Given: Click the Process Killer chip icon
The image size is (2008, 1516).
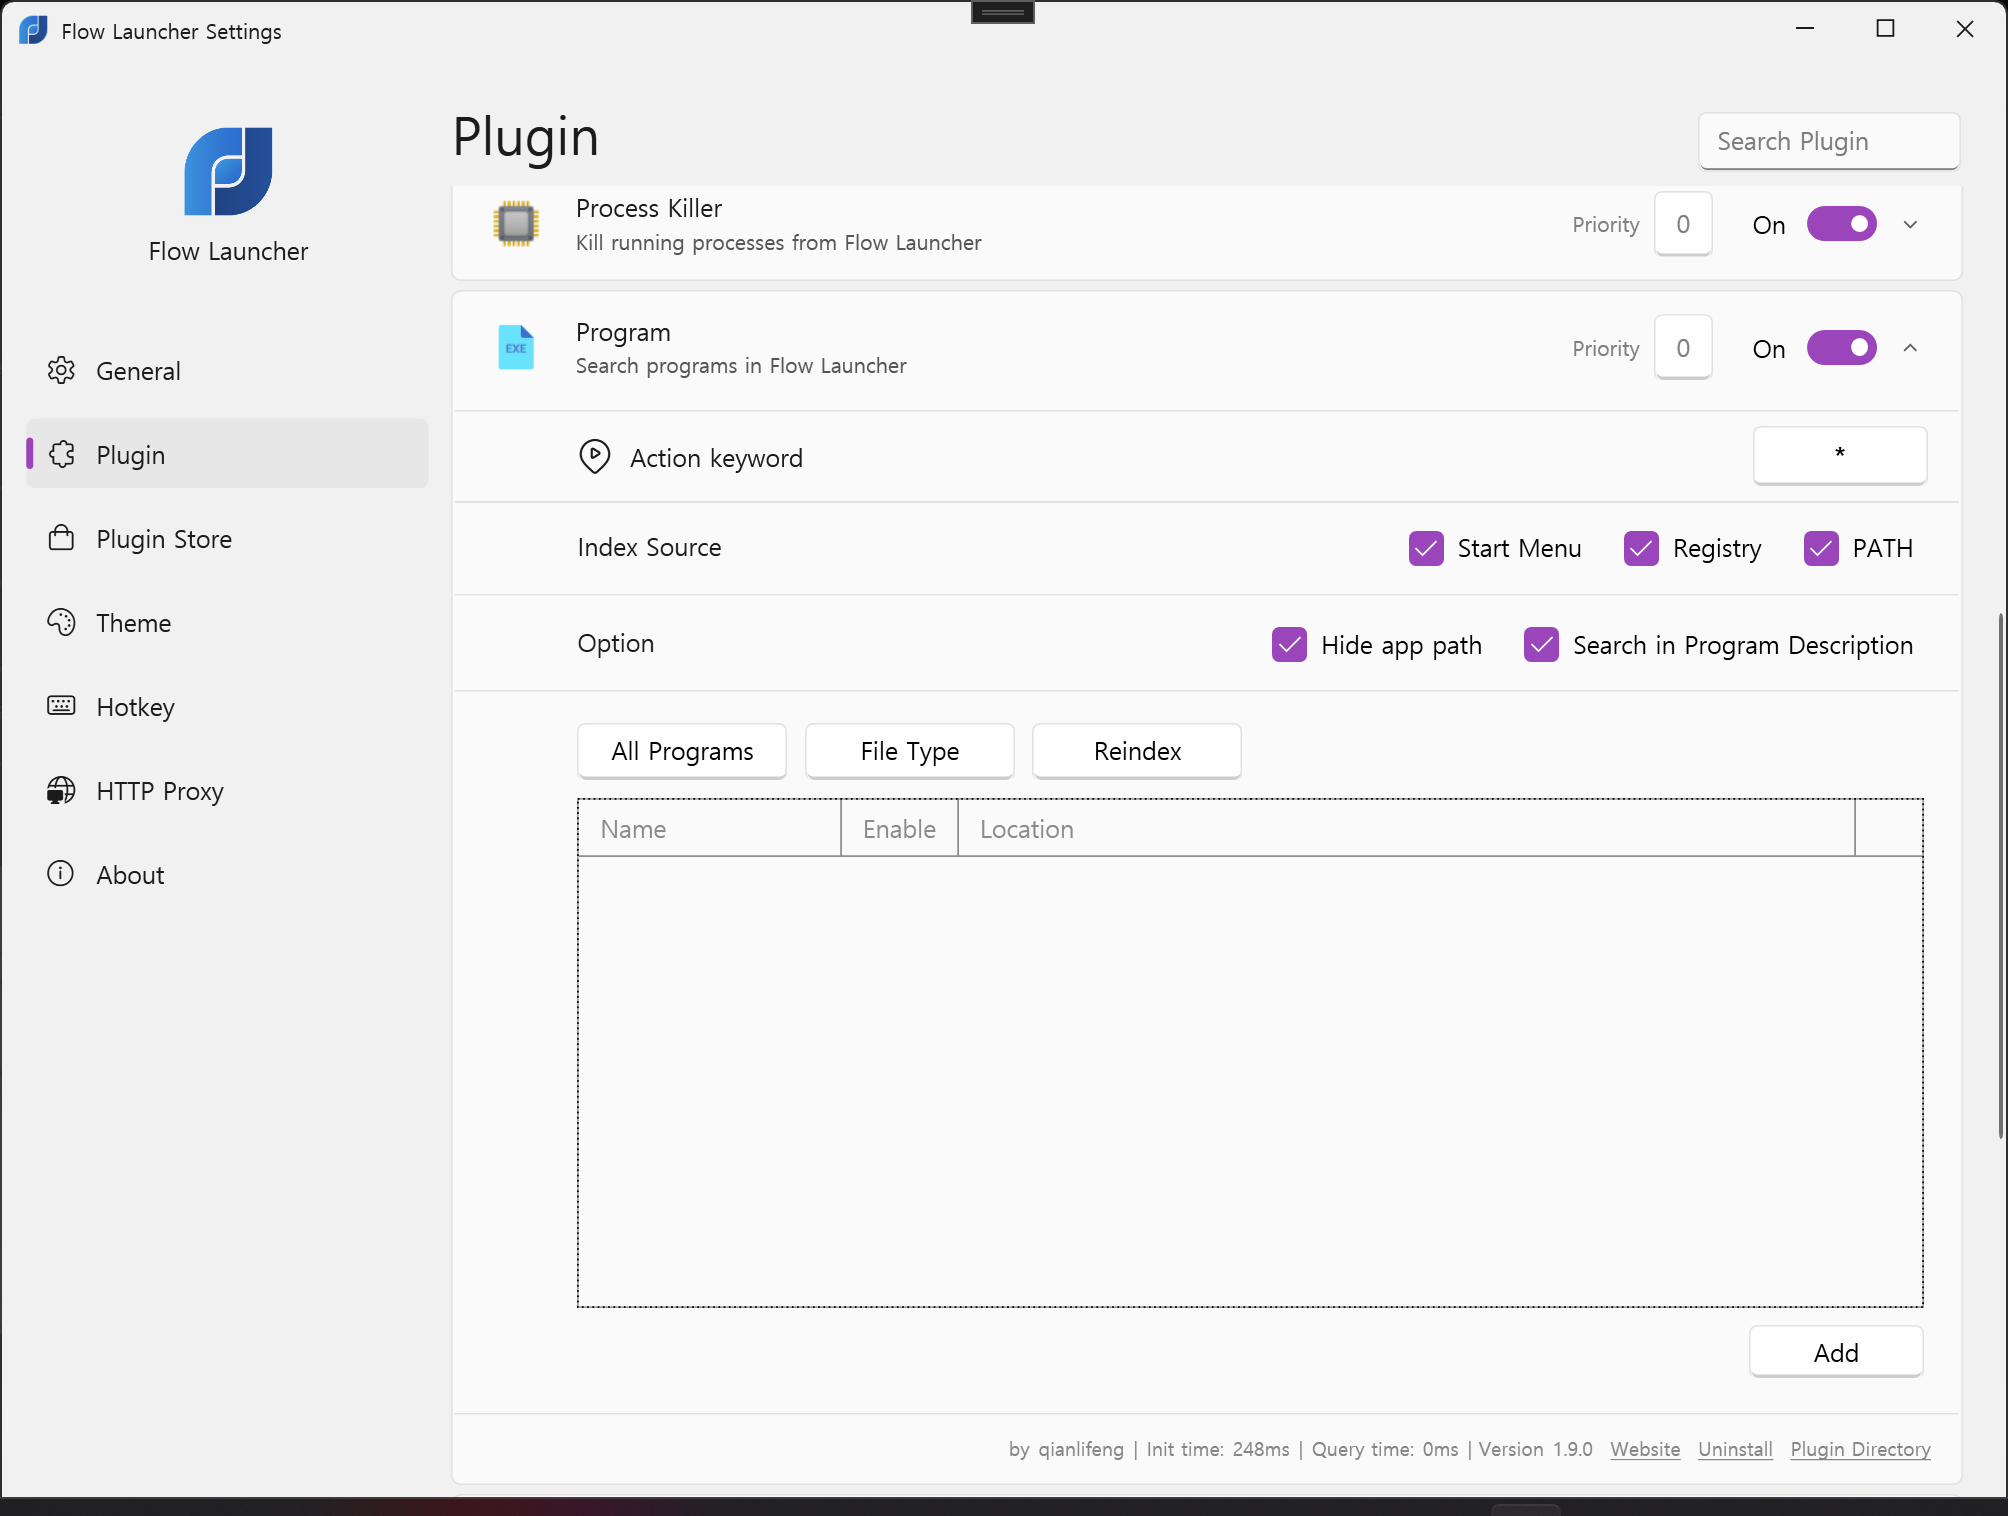Looking at the screenshot, I should [x=516, y=224].
